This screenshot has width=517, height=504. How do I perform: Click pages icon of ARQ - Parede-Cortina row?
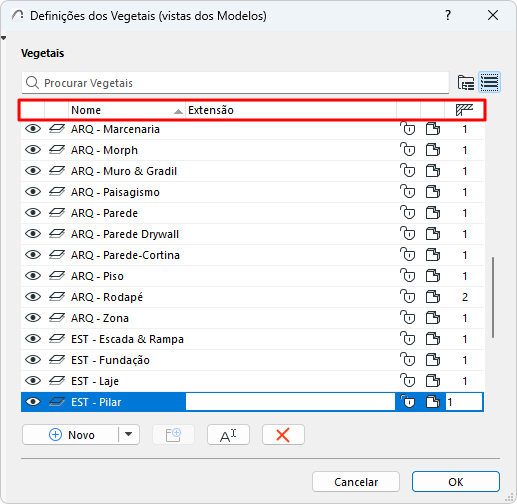433,255
